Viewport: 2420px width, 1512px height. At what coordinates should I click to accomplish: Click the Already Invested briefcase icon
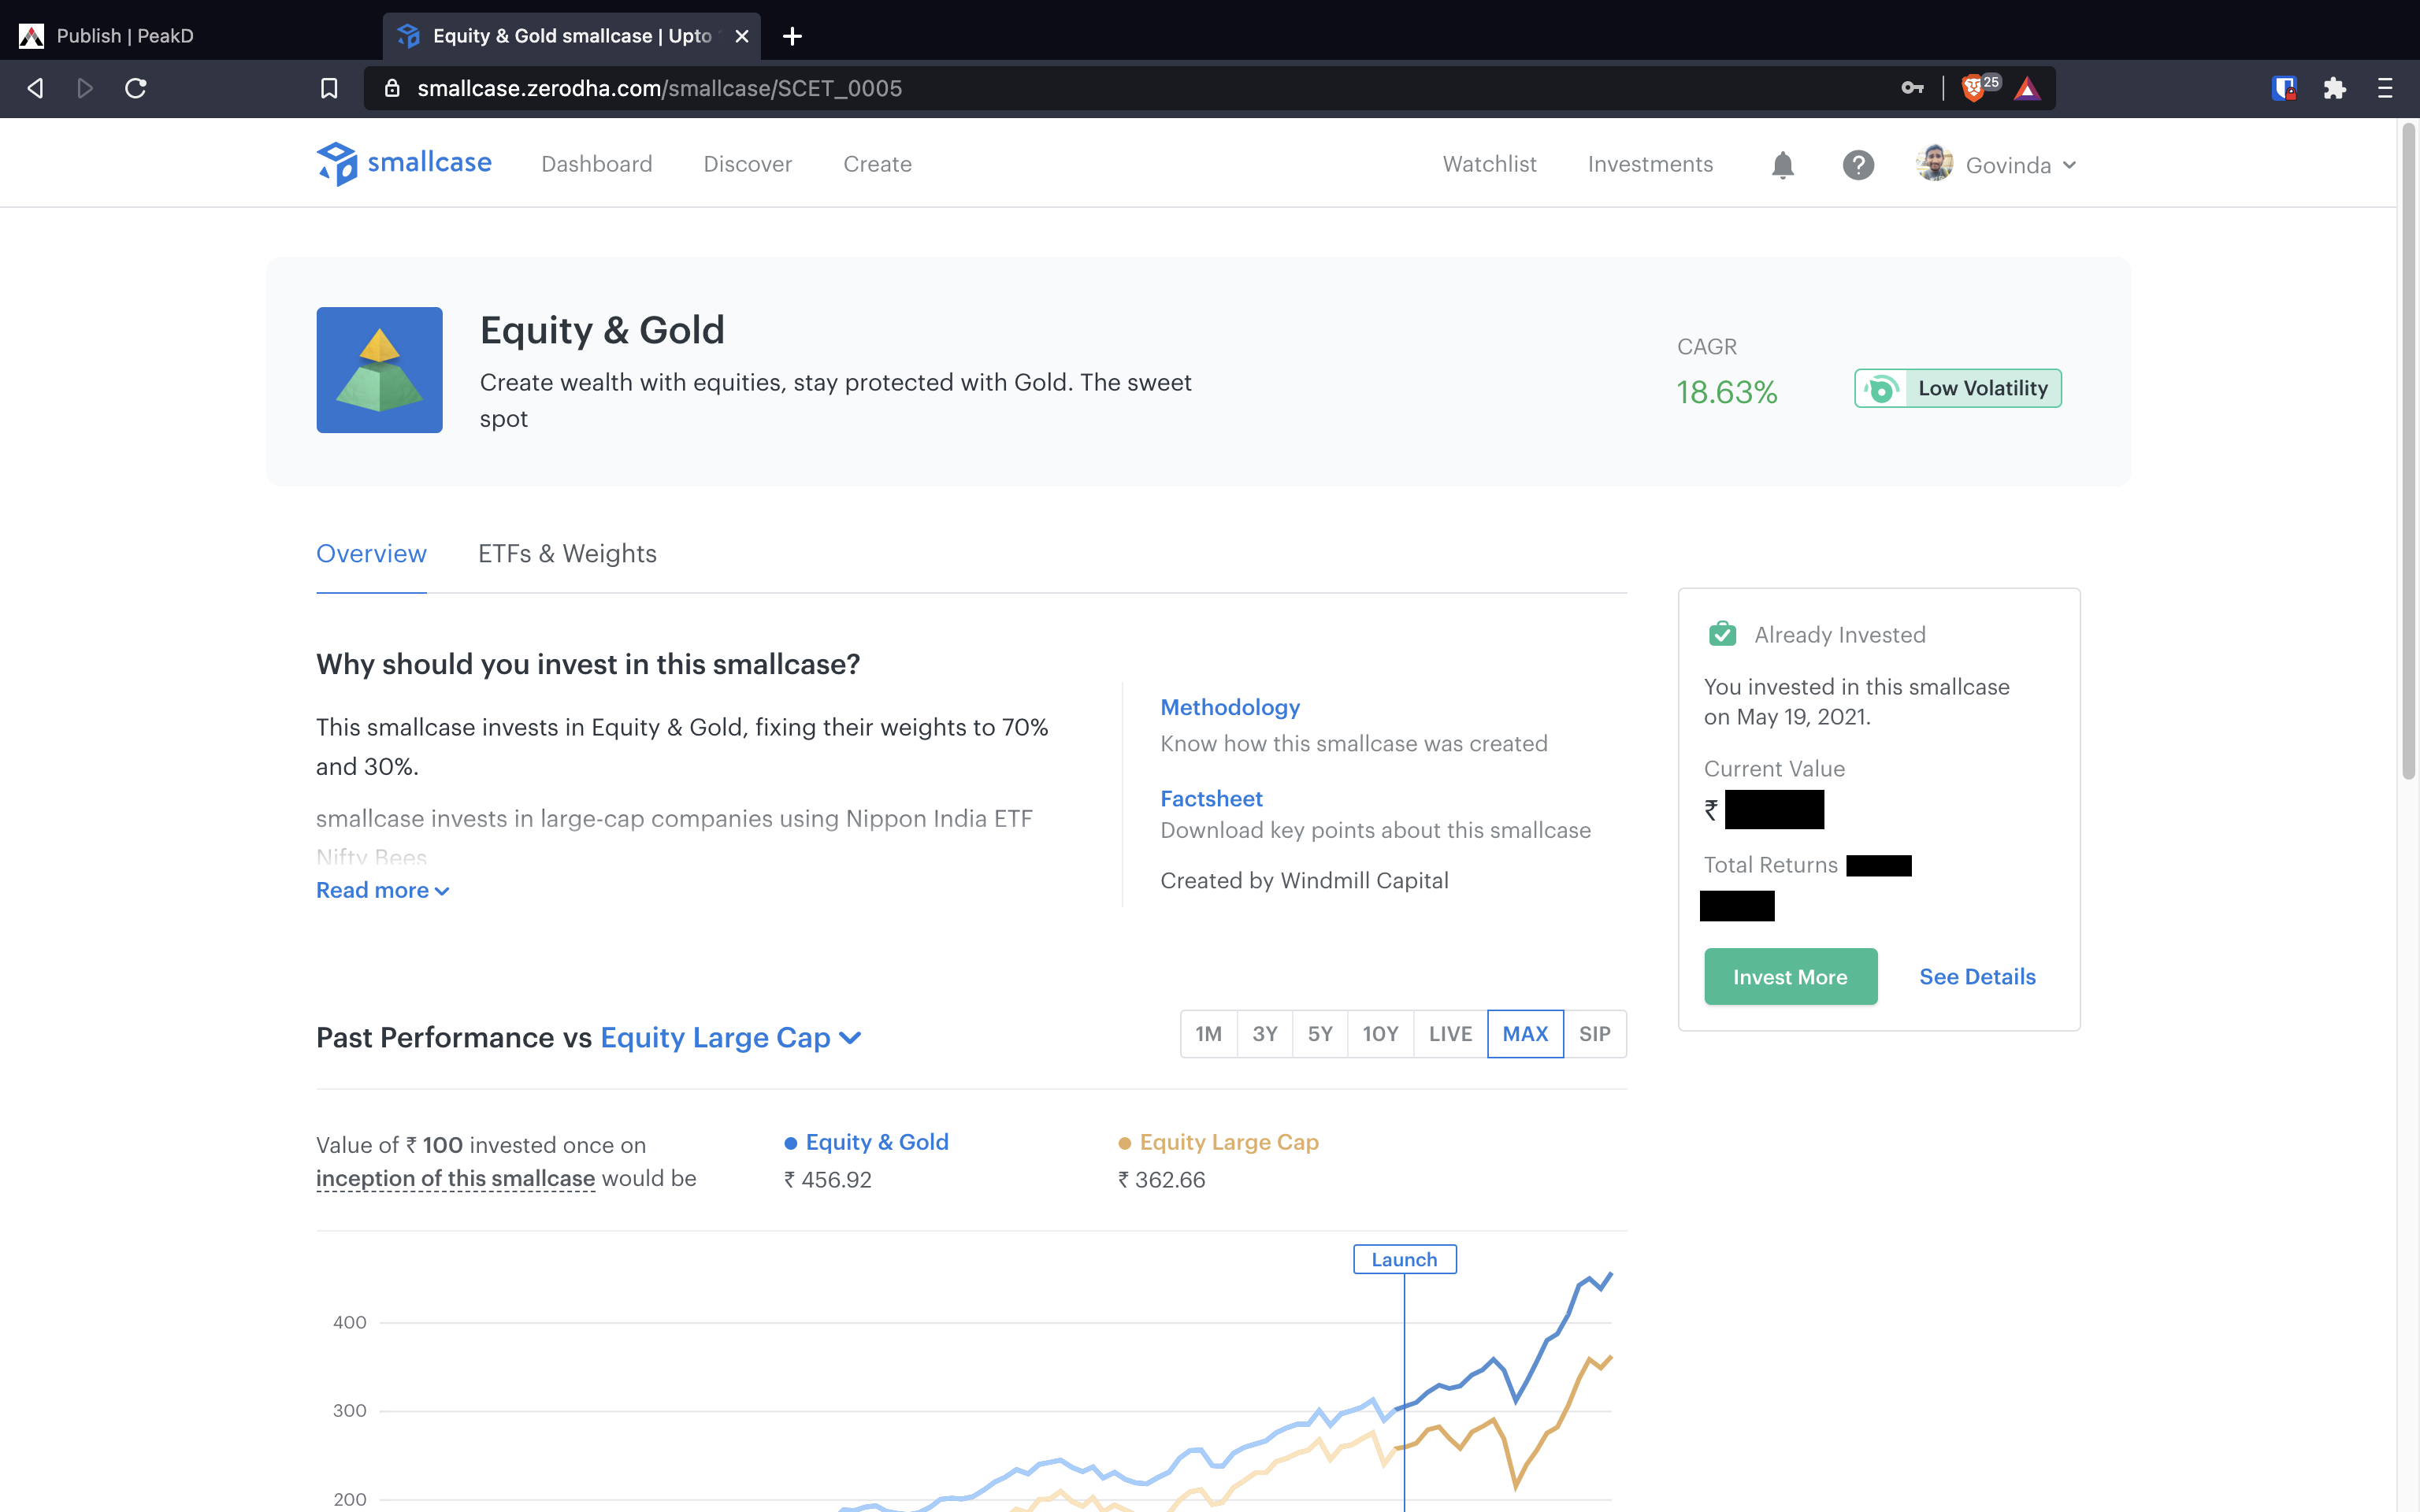[x=1722, y=634]
